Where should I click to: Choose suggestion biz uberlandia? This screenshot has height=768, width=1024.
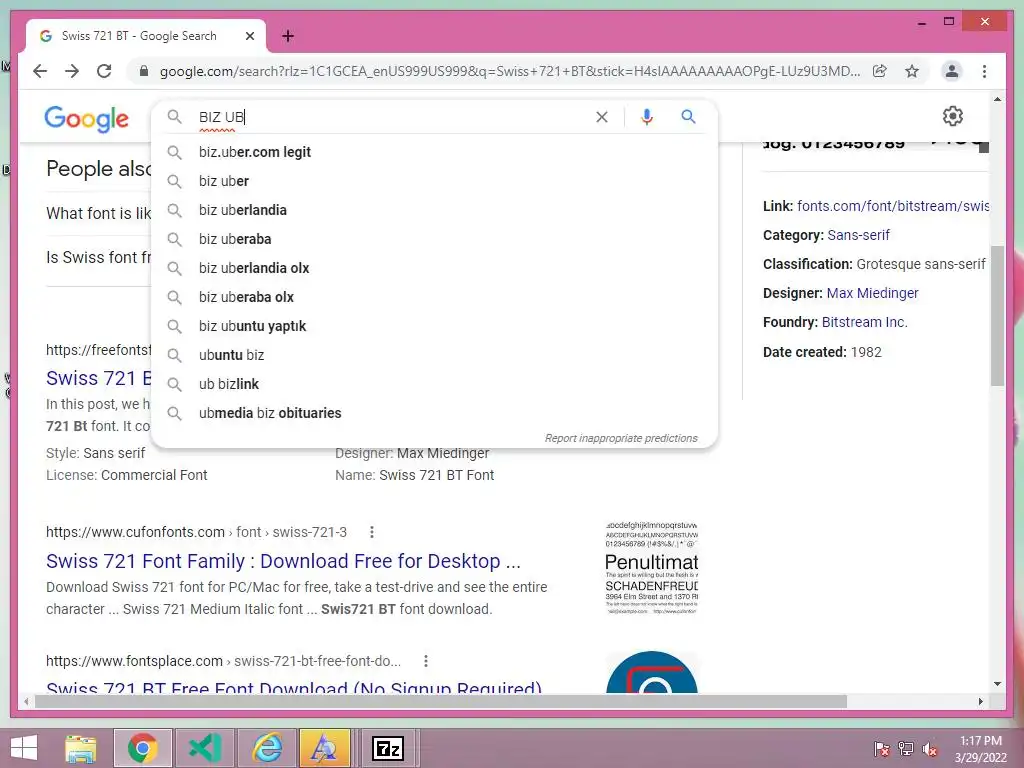[x=434, y=210]
